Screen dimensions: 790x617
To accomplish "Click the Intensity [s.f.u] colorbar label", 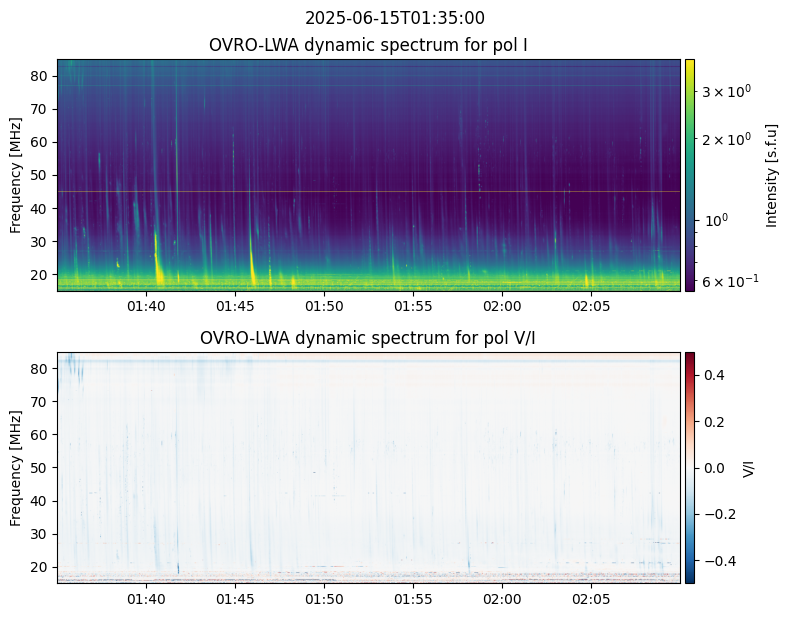I will click(771, 175).
